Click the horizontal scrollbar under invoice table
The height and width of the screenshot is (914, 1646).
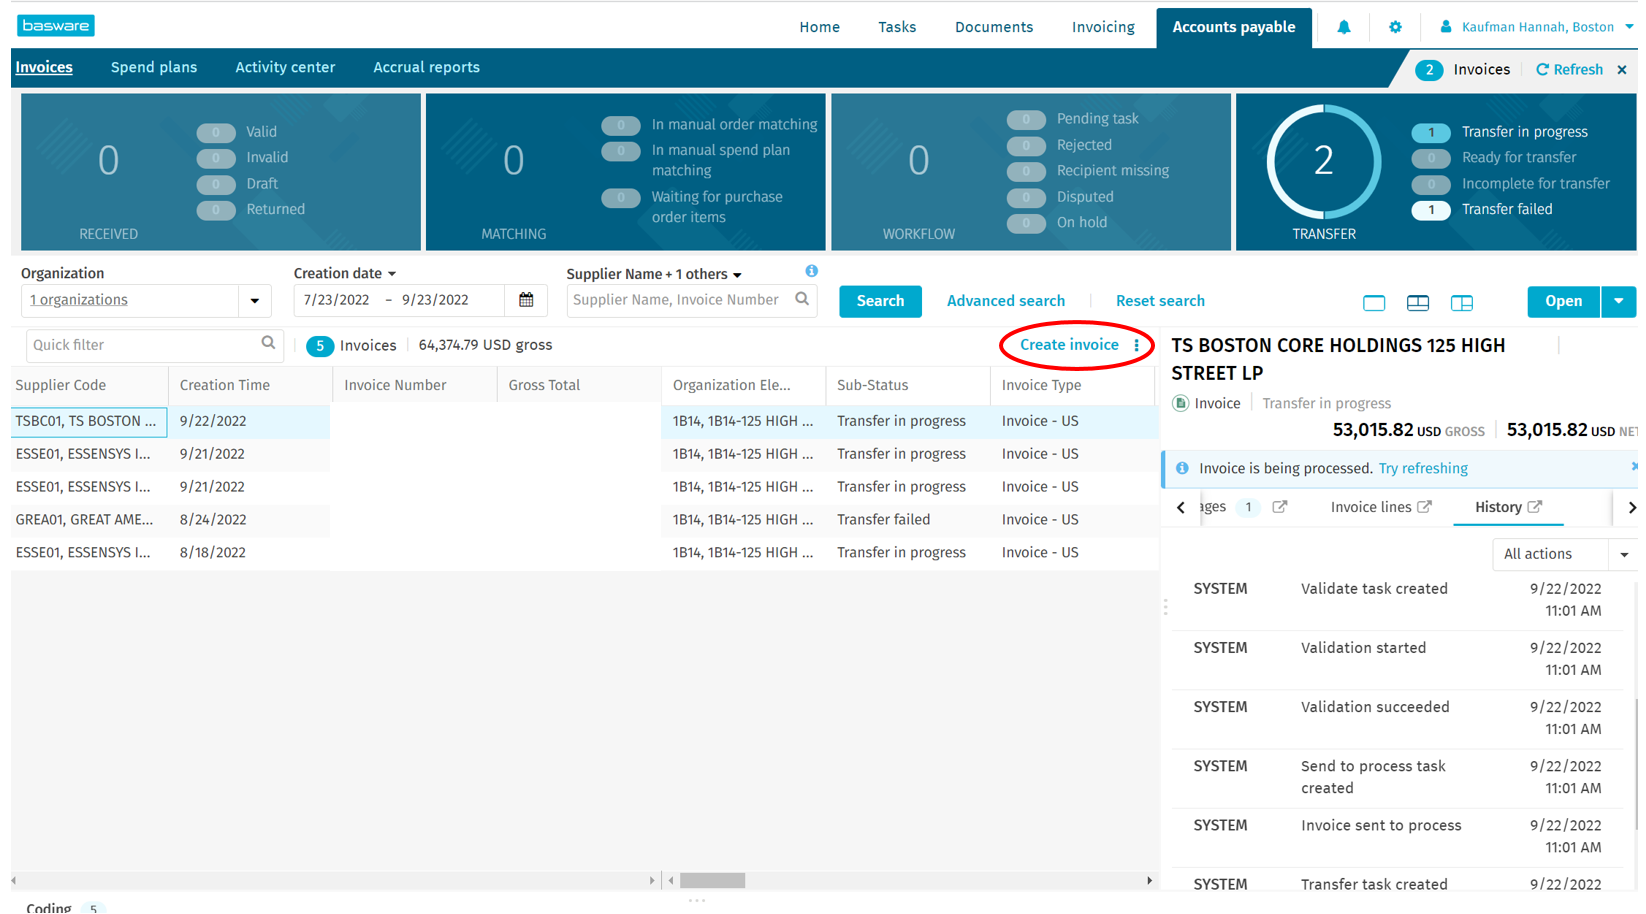[712, 881]
